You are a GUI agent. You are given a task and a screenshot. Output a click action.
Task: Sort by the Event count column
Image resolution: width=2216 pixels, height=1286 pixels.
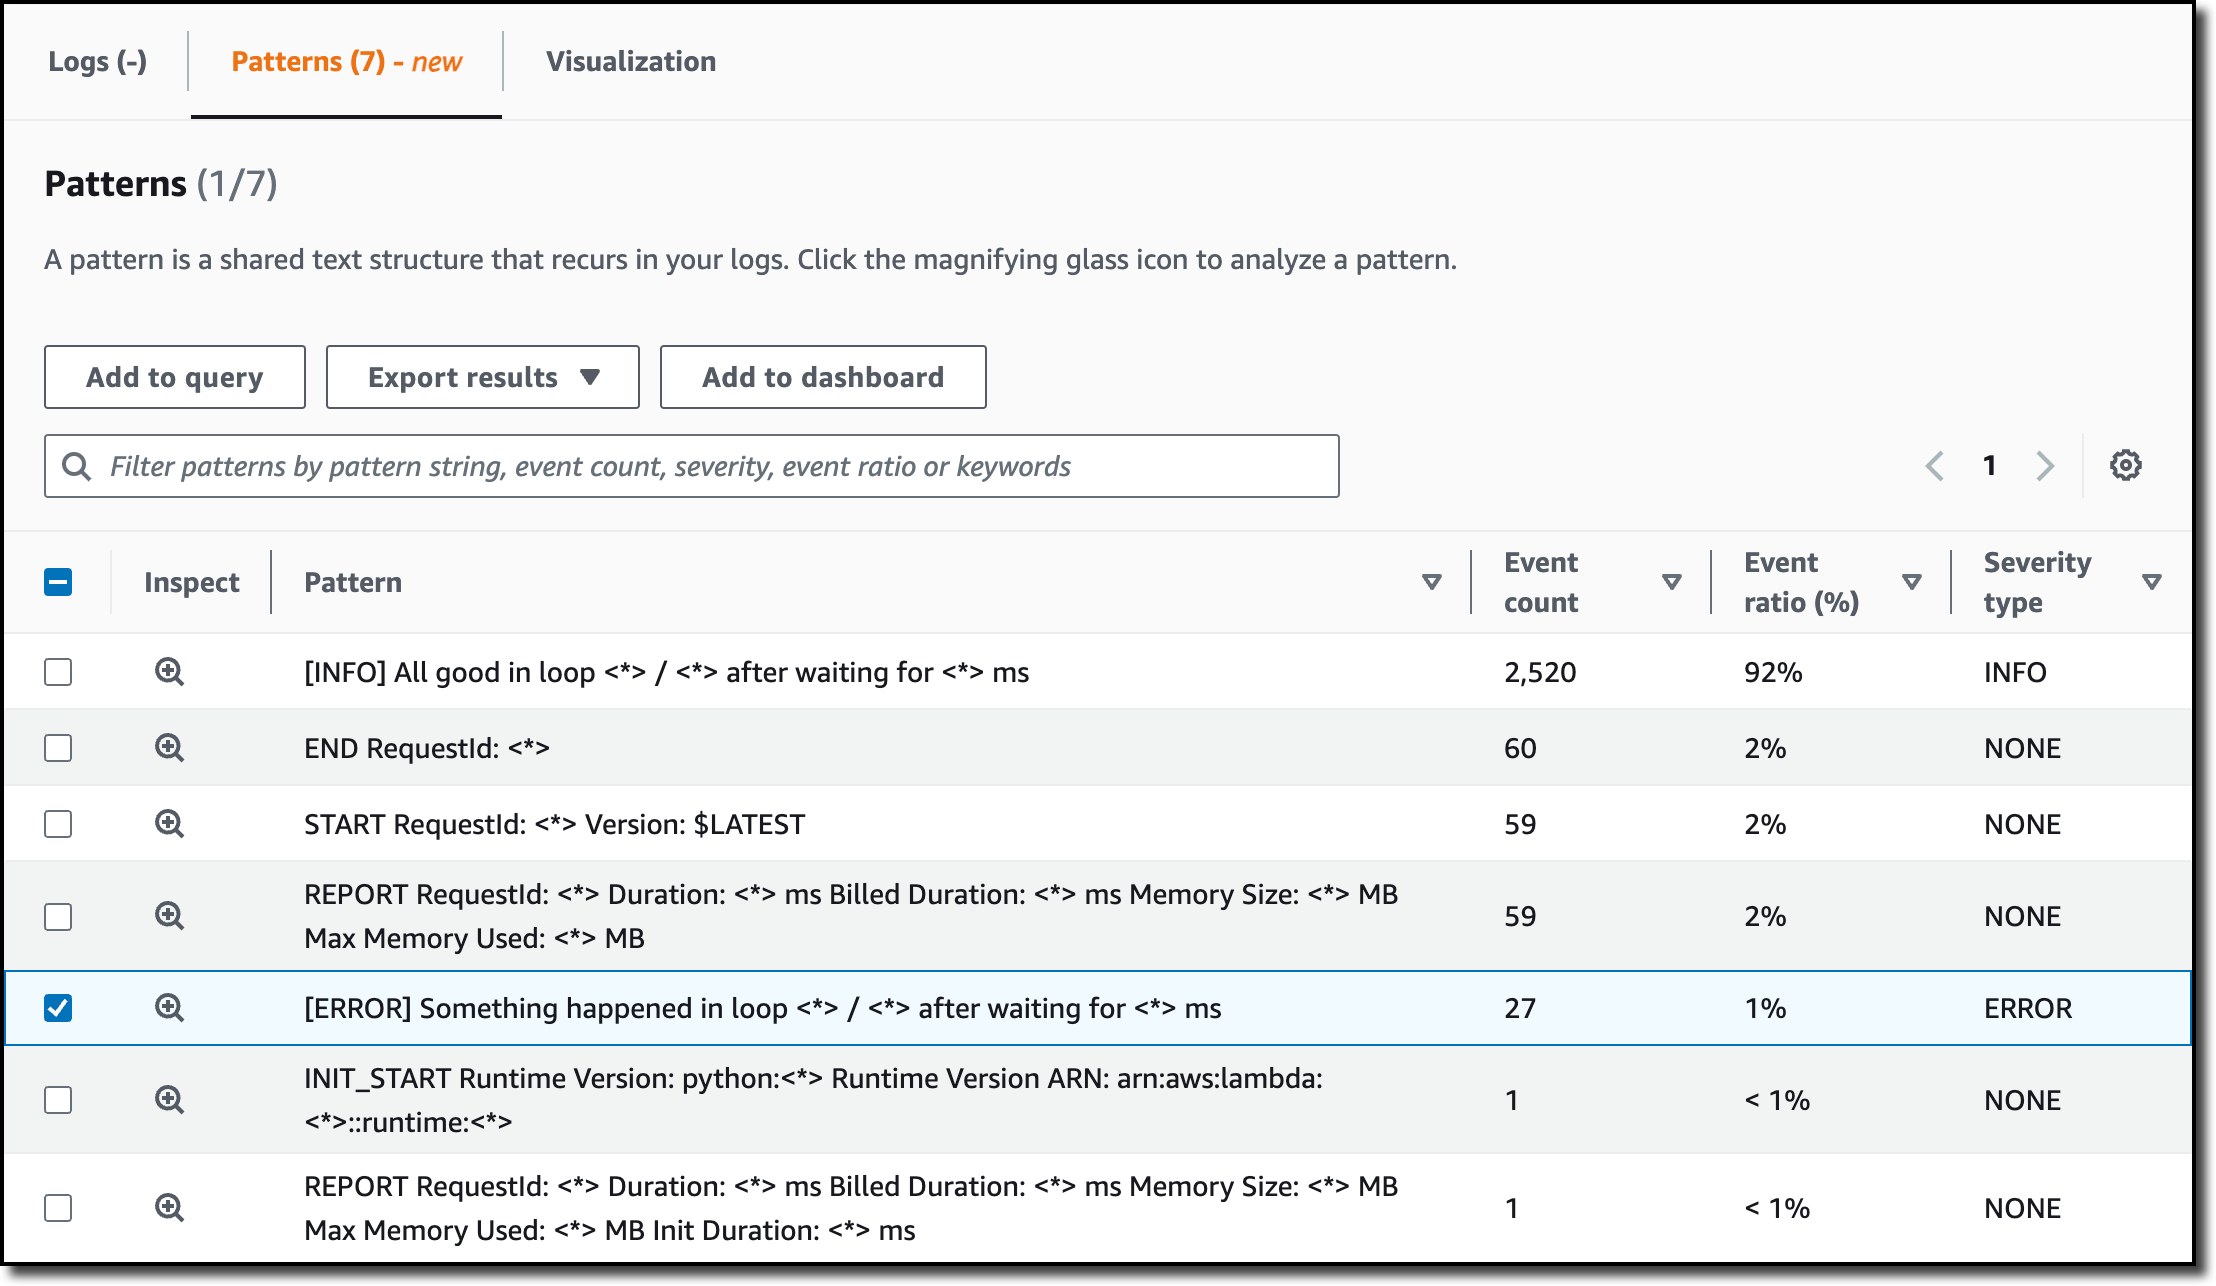[x=1671, y=582]
